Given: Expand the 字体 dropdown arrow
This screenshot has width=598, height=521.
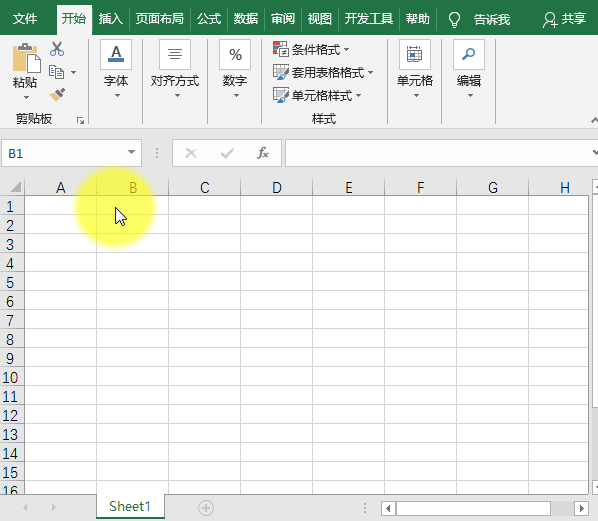Looking at the screenshot, I should [x=117, y=96].
